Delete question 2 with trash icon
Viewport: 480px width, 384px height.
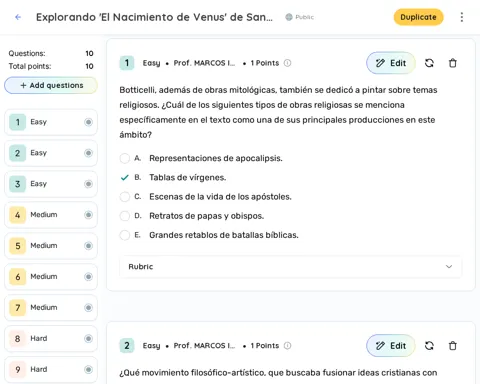453,346
